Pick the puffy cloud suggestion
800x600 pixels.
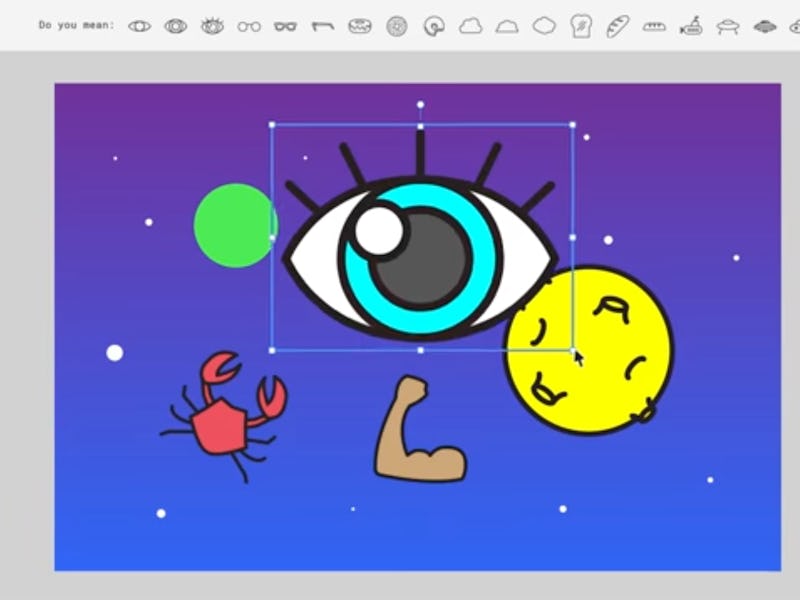(x=471, y=26)
